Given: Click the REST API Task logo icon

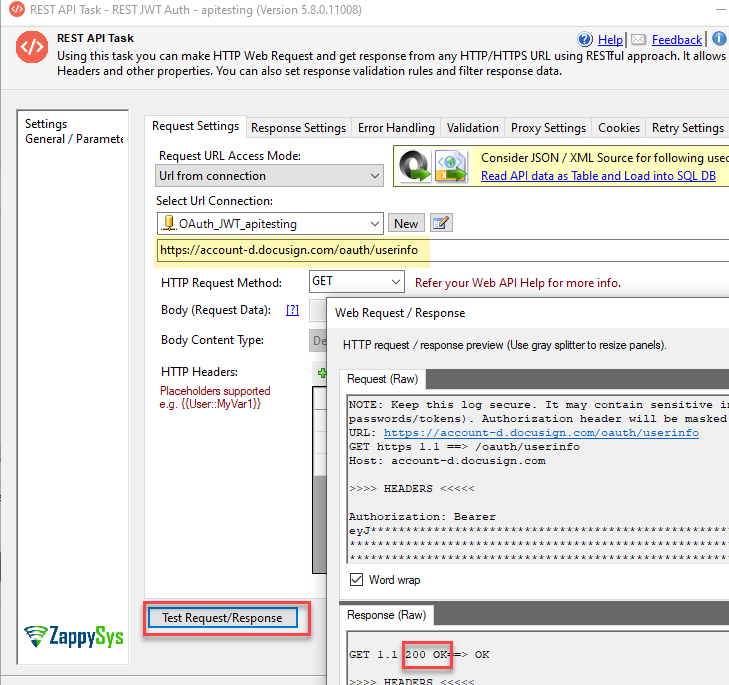Looking at the screenshot, I should (x=32, y=47).
